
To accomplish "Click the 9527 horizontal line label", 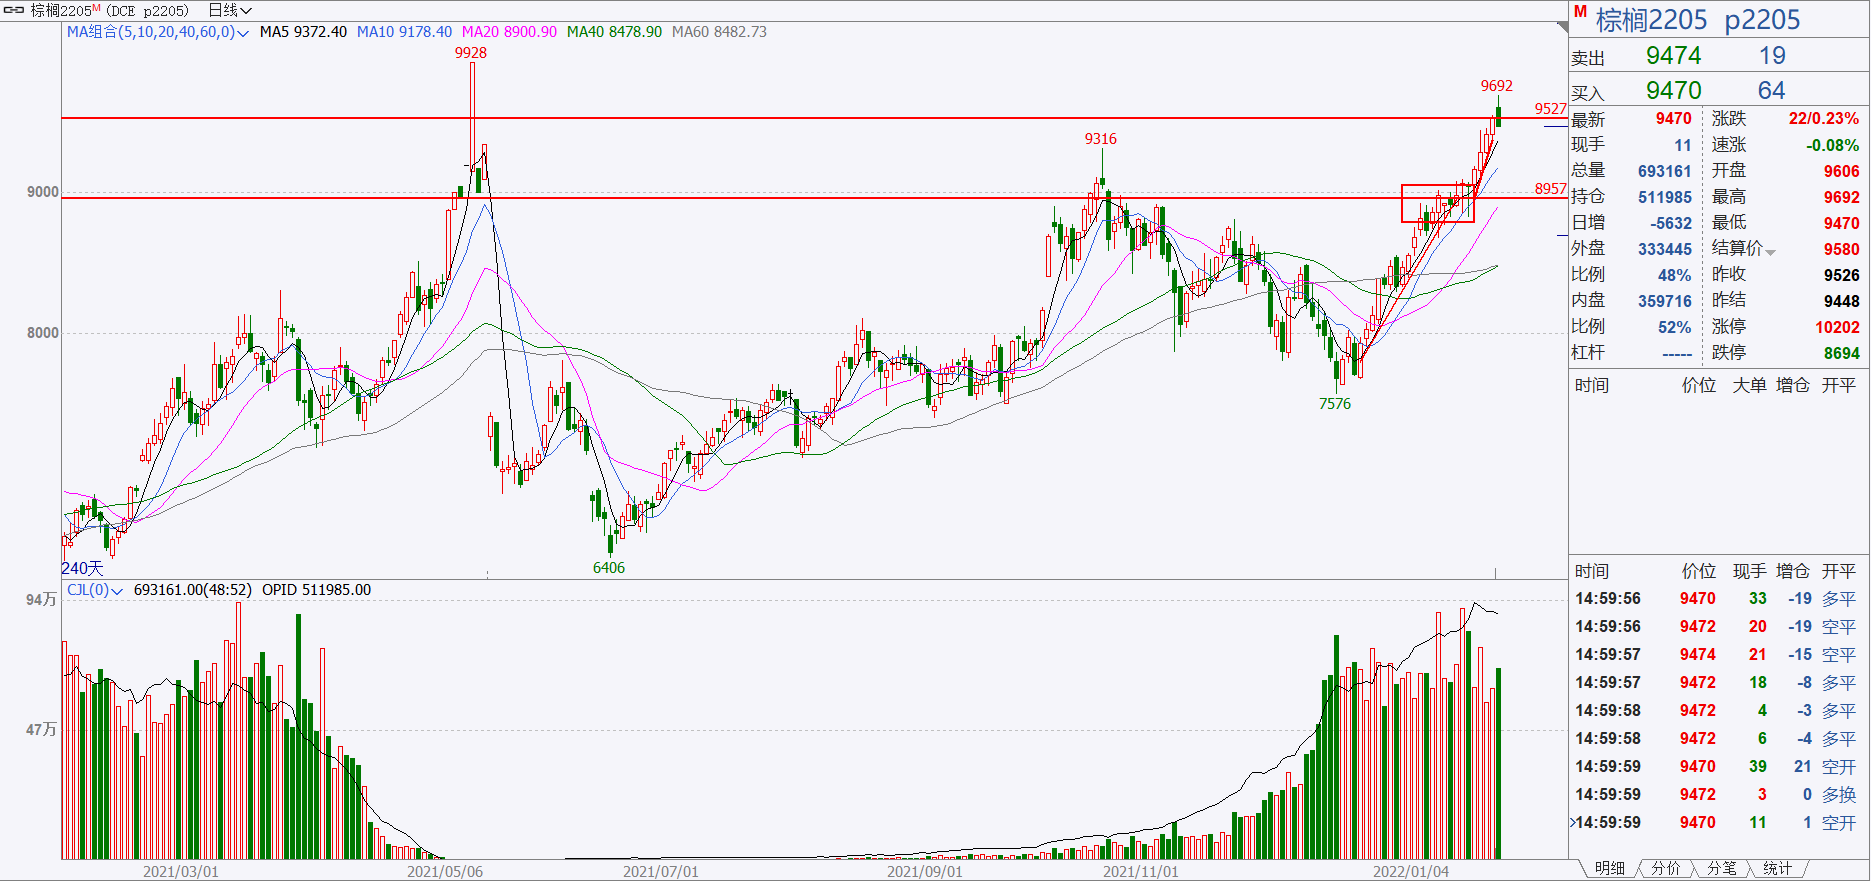I will click(1551, 109).
